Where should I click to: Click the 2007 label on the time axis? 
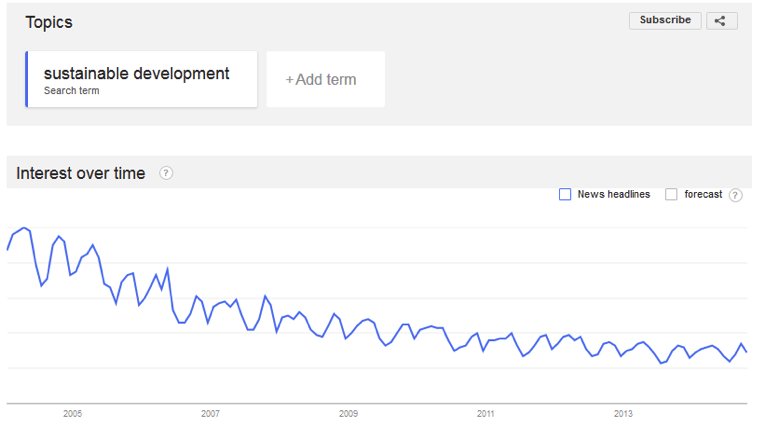tap(210, 413)
